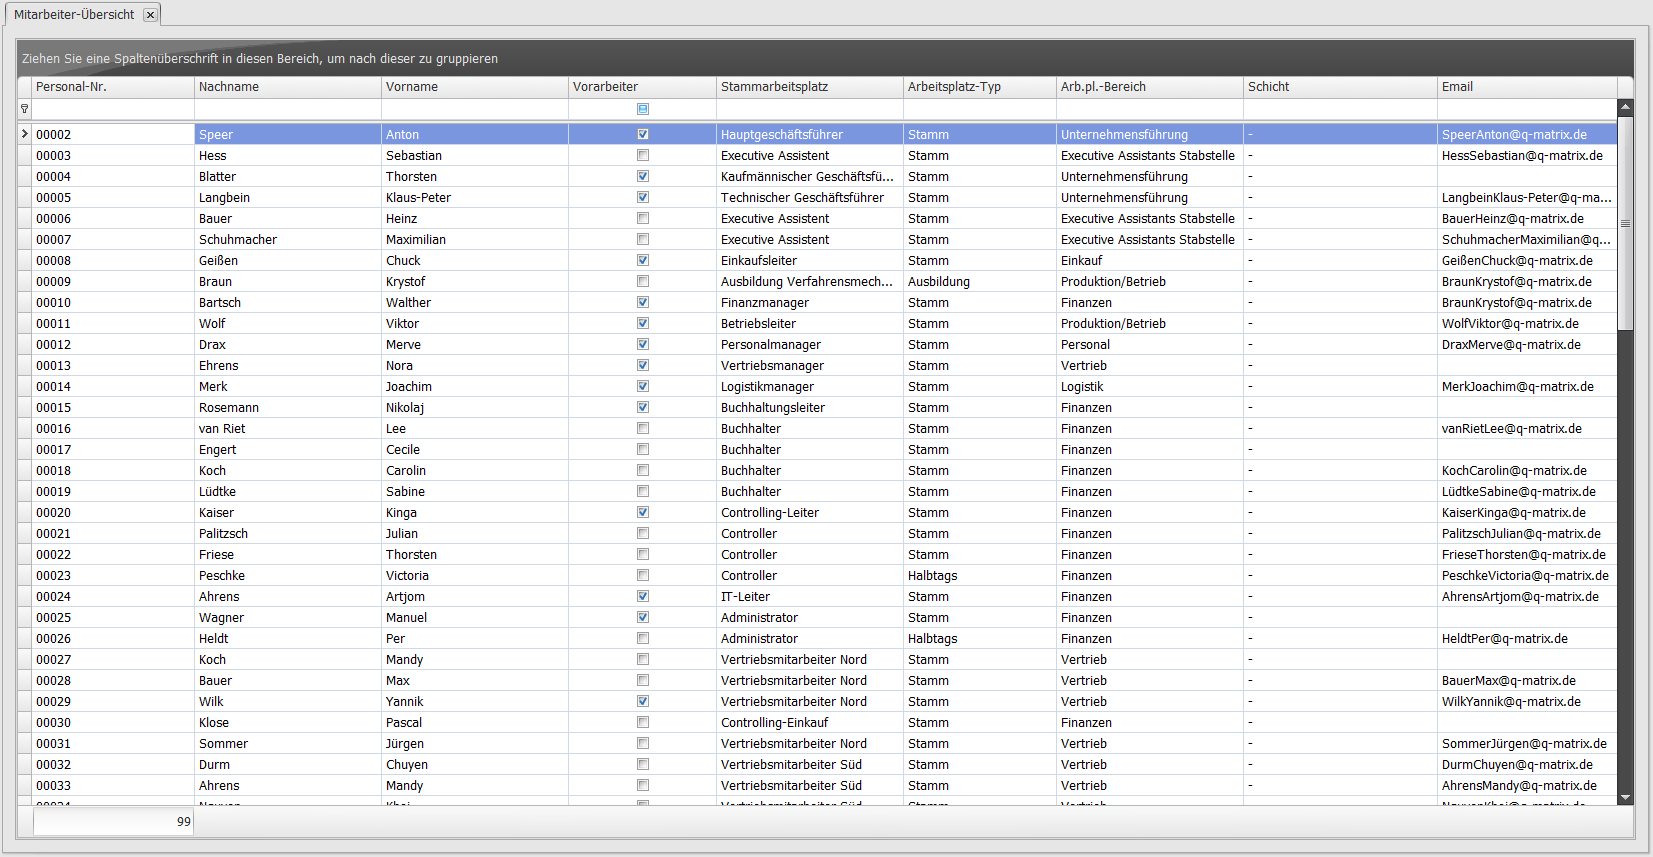Select the Mitarbeiter-Übersicht tab

point(74,15)
